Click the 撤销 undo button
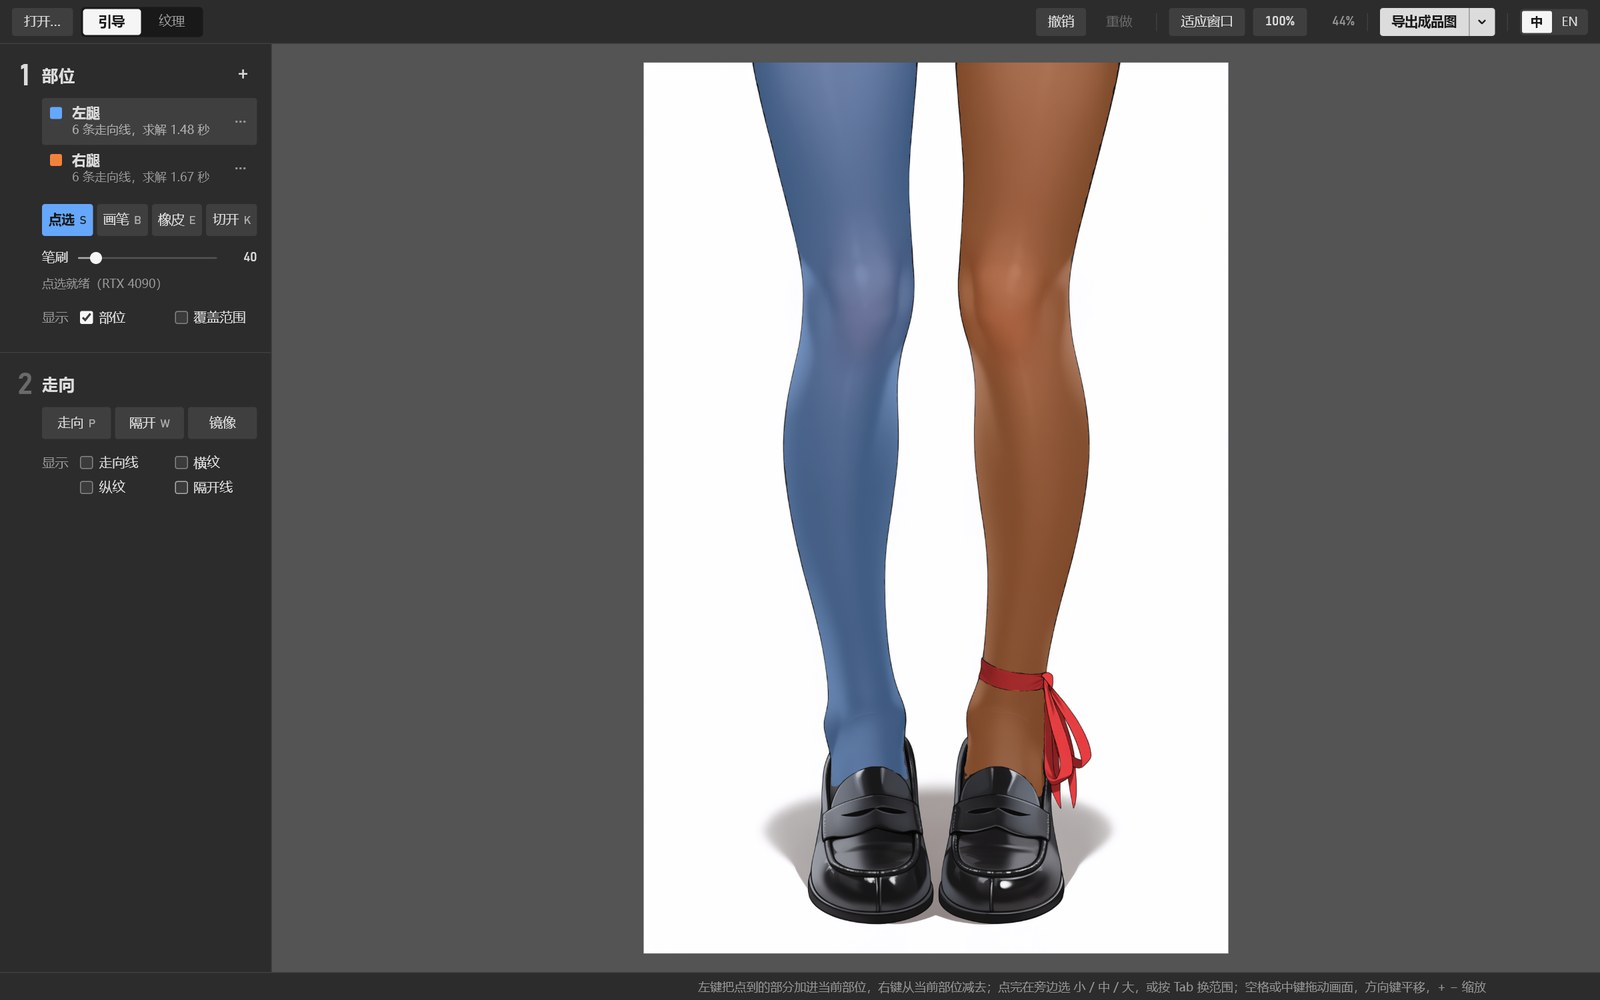1600x1000 pixels. [x=1061, y=21]
